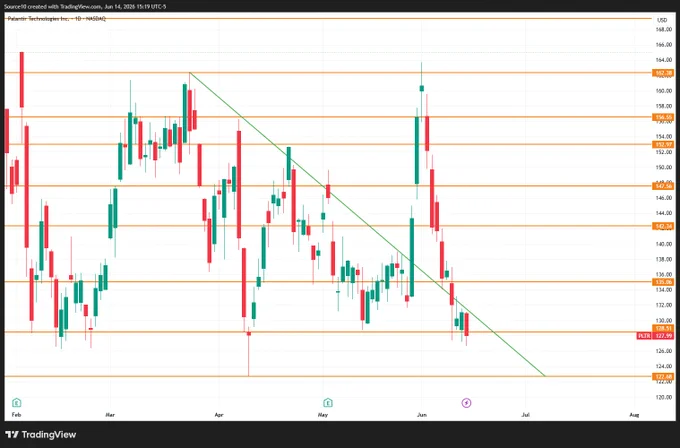Viewport: 680px width, 448px height.
Task: Click the Feb label on the time axis
Action: pos(16,415)
